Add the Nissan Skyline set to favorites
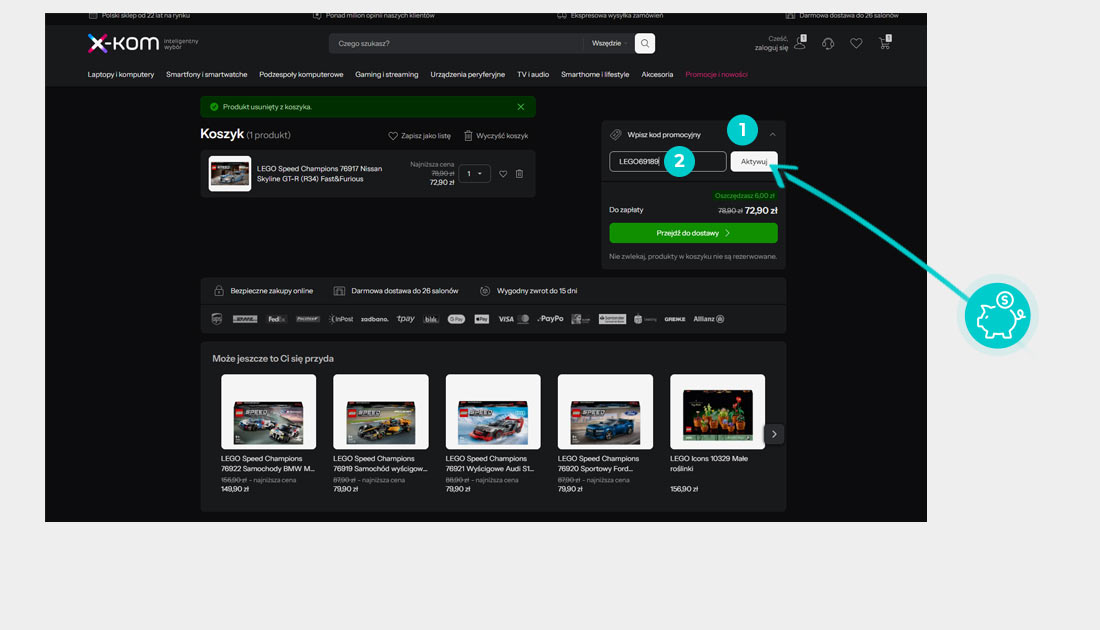1100x630 pixels. tap(503, 174)
